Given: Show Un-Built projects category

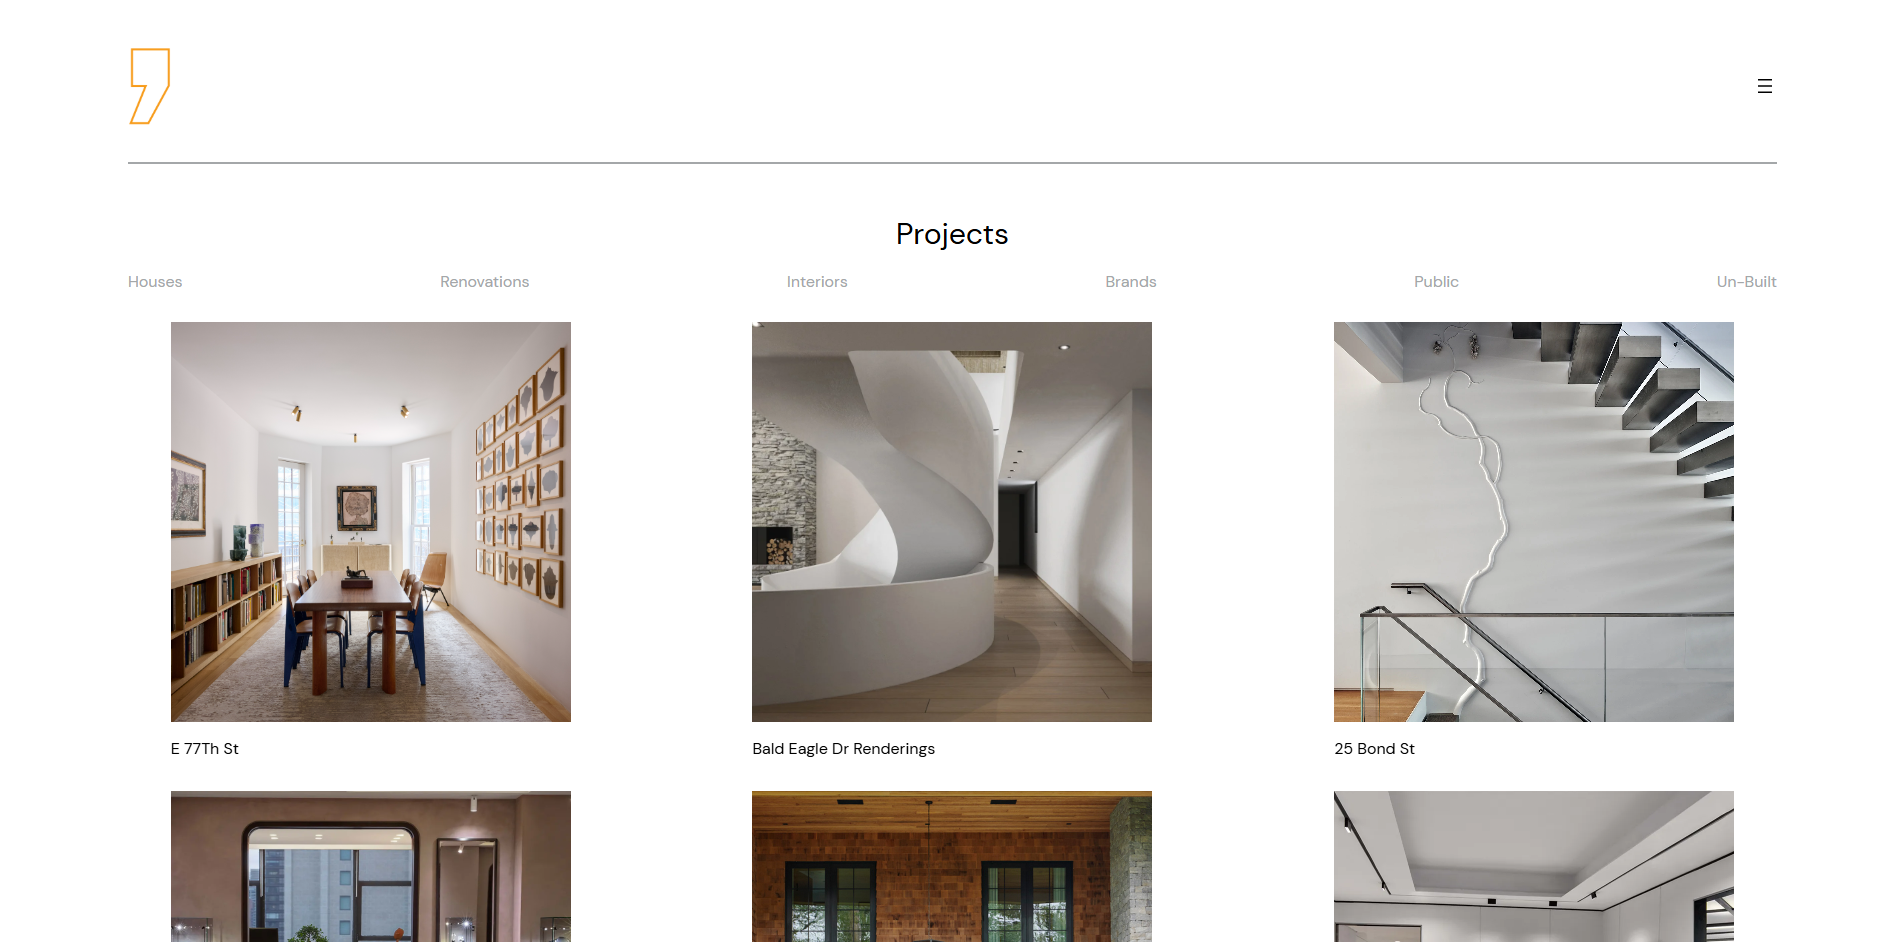Looking at the screenshot, I should tap(1746, 282).
